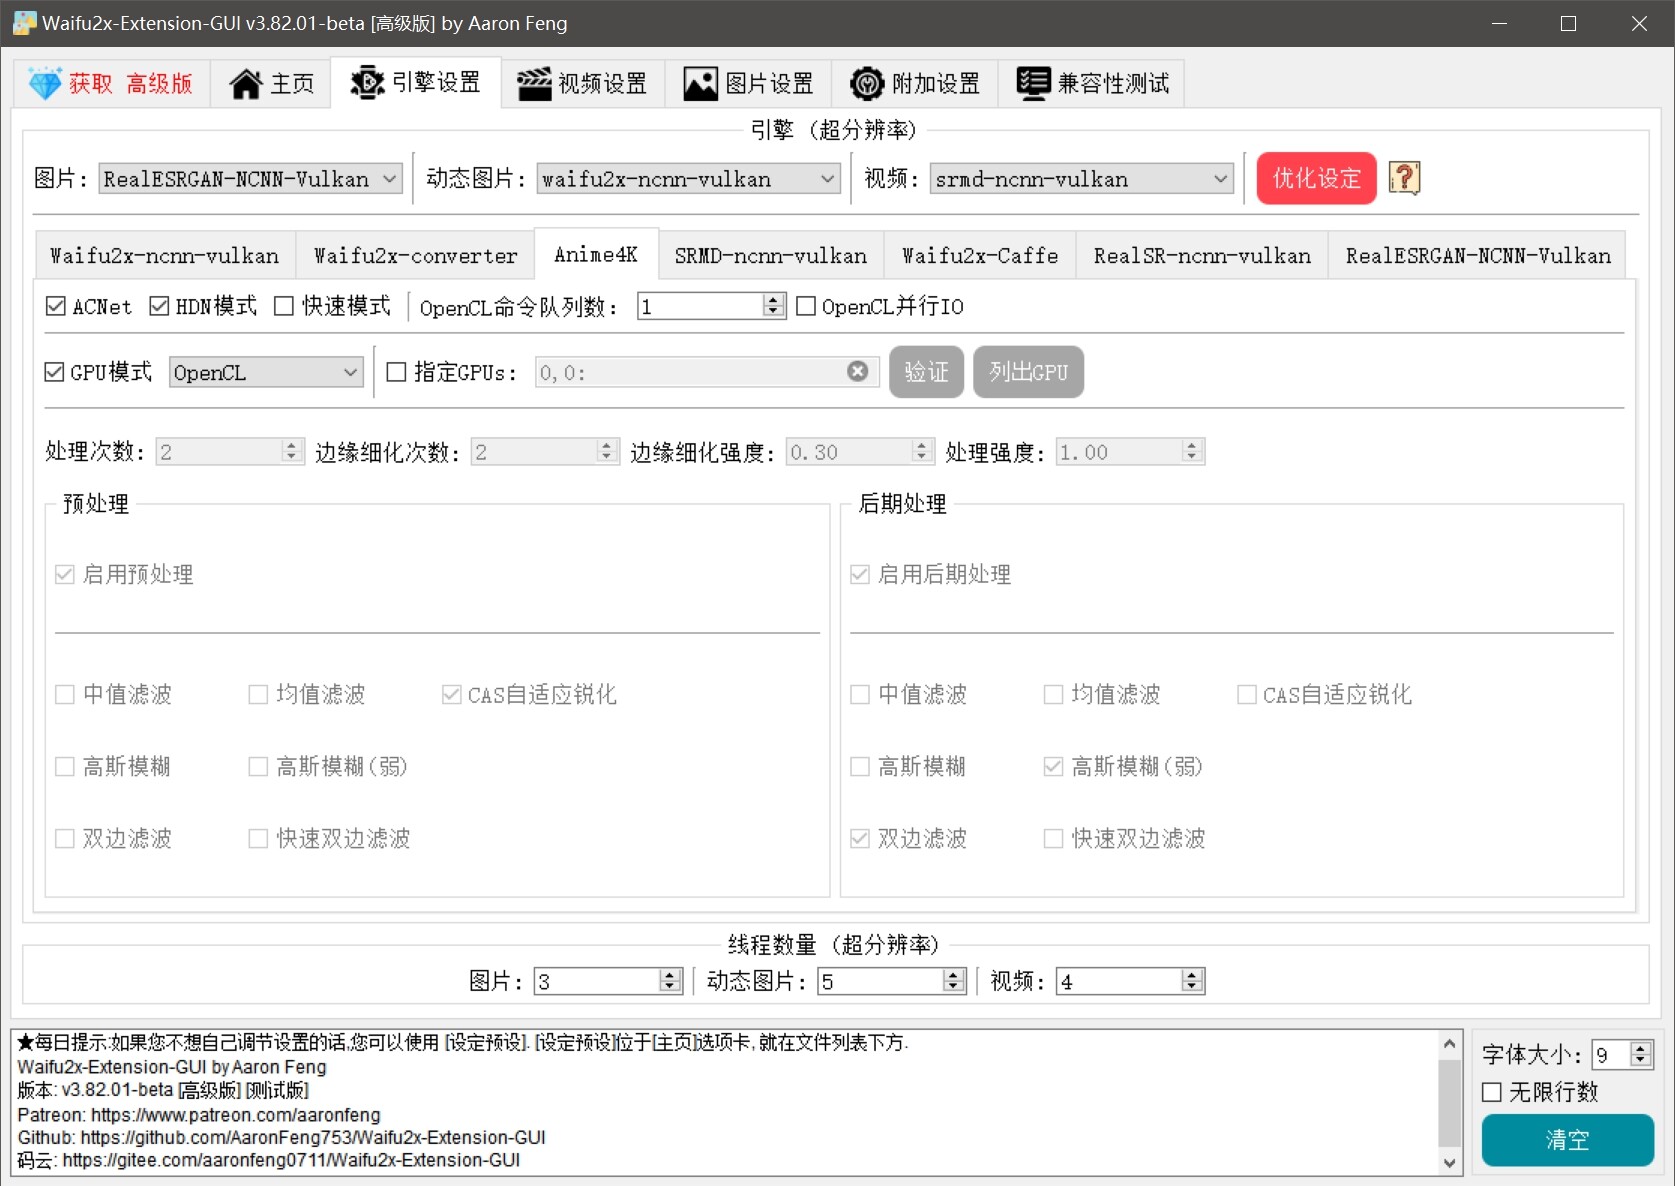The width and height of the screenshot is (1675, 1186).
Task: Enable 快速模式 fast mode
Action: (284, 306)
